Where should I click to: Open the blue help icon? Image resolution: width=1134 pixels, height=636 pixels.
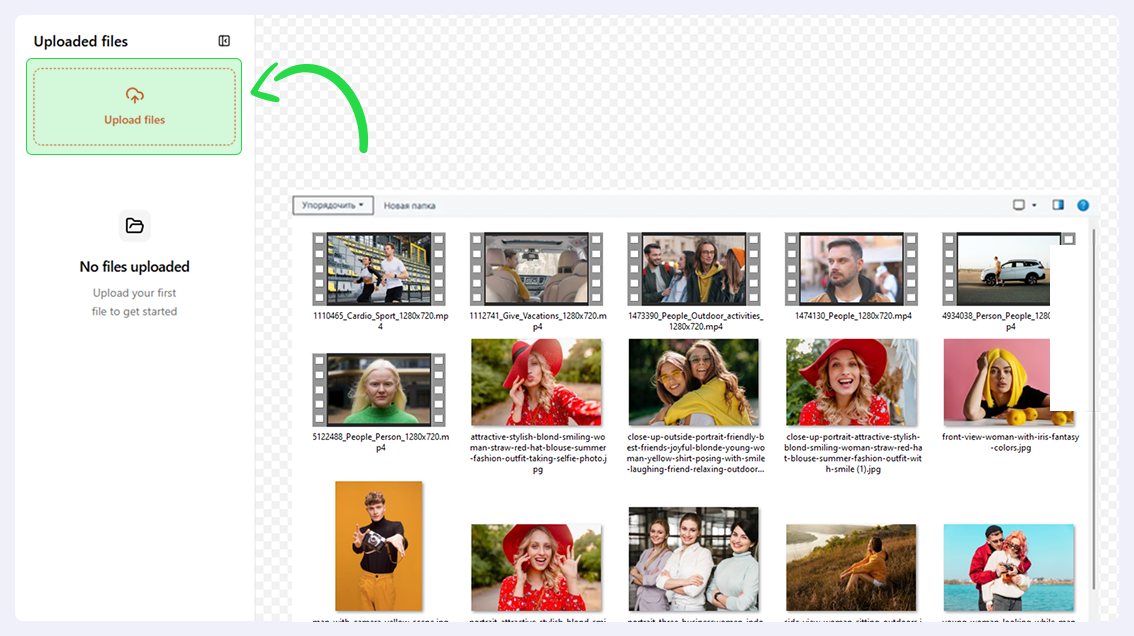tap(1083, 205)
